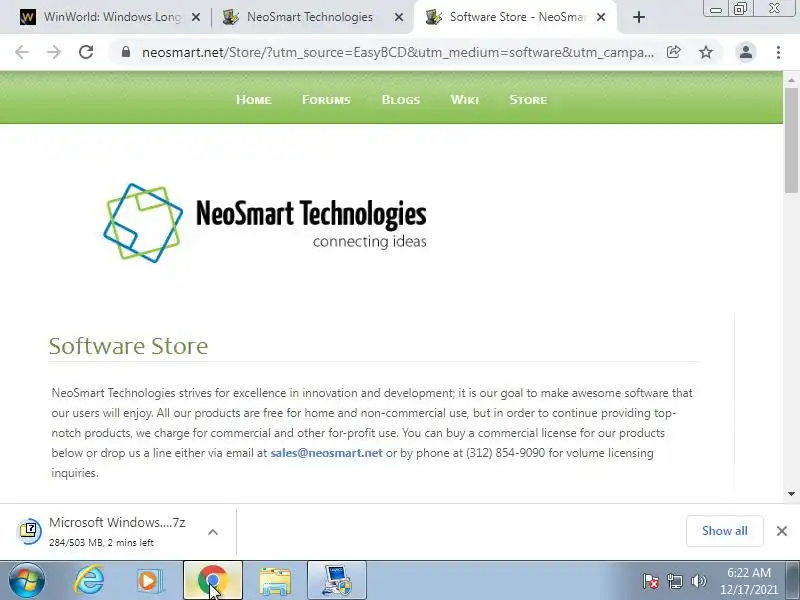800x600 pixels.
Task: Open Forums in the site navigation
Action: coord(327,99)
